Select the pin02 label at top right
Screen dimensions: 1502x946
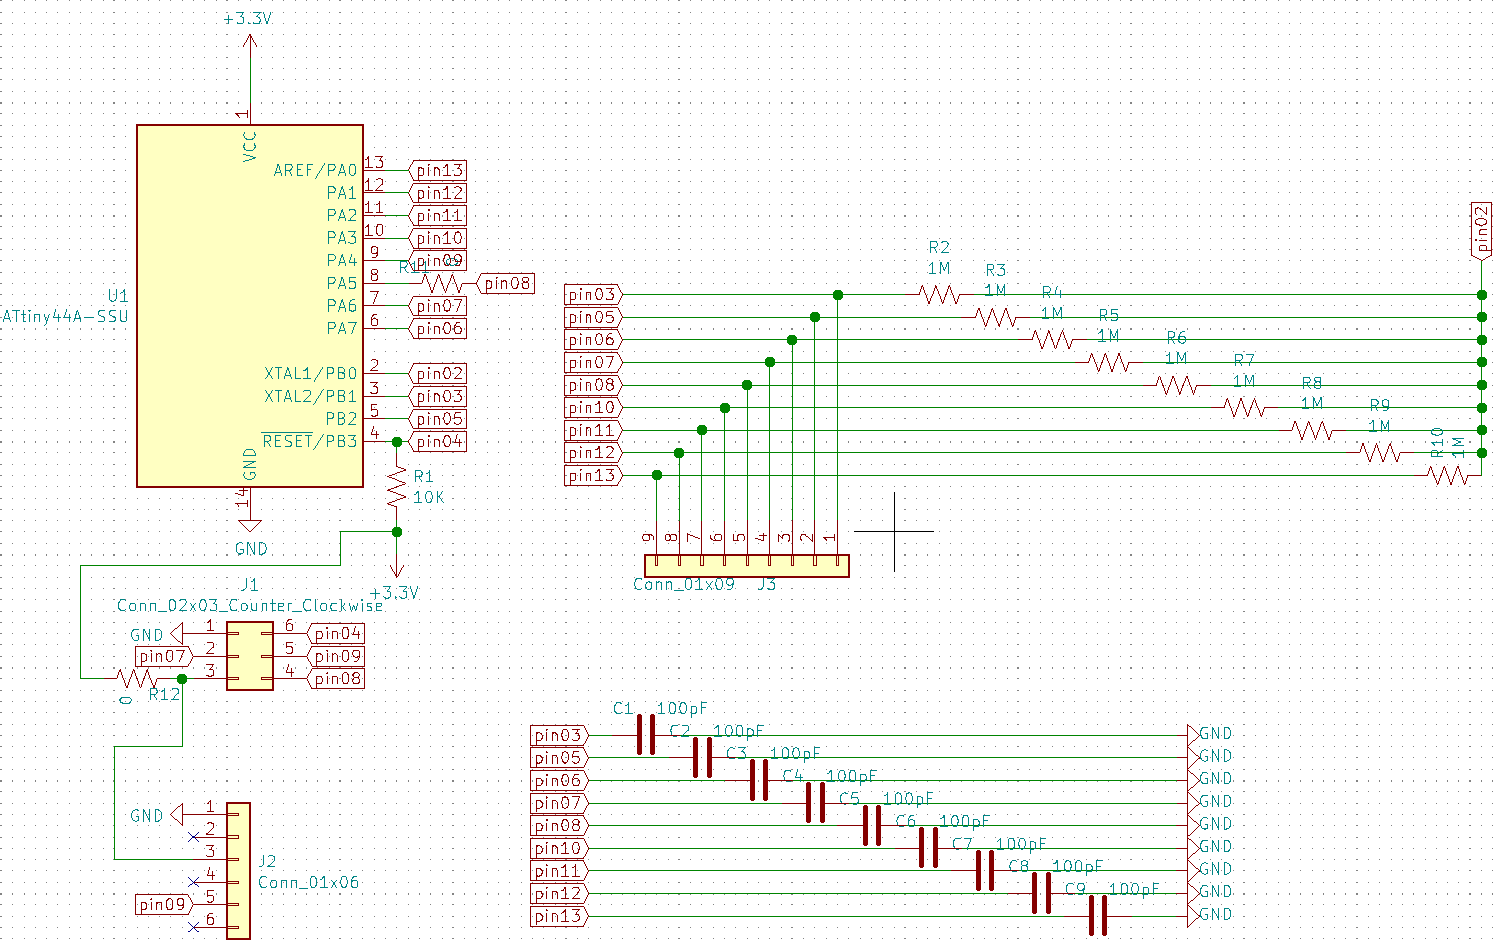click(x=1480, y=228)
